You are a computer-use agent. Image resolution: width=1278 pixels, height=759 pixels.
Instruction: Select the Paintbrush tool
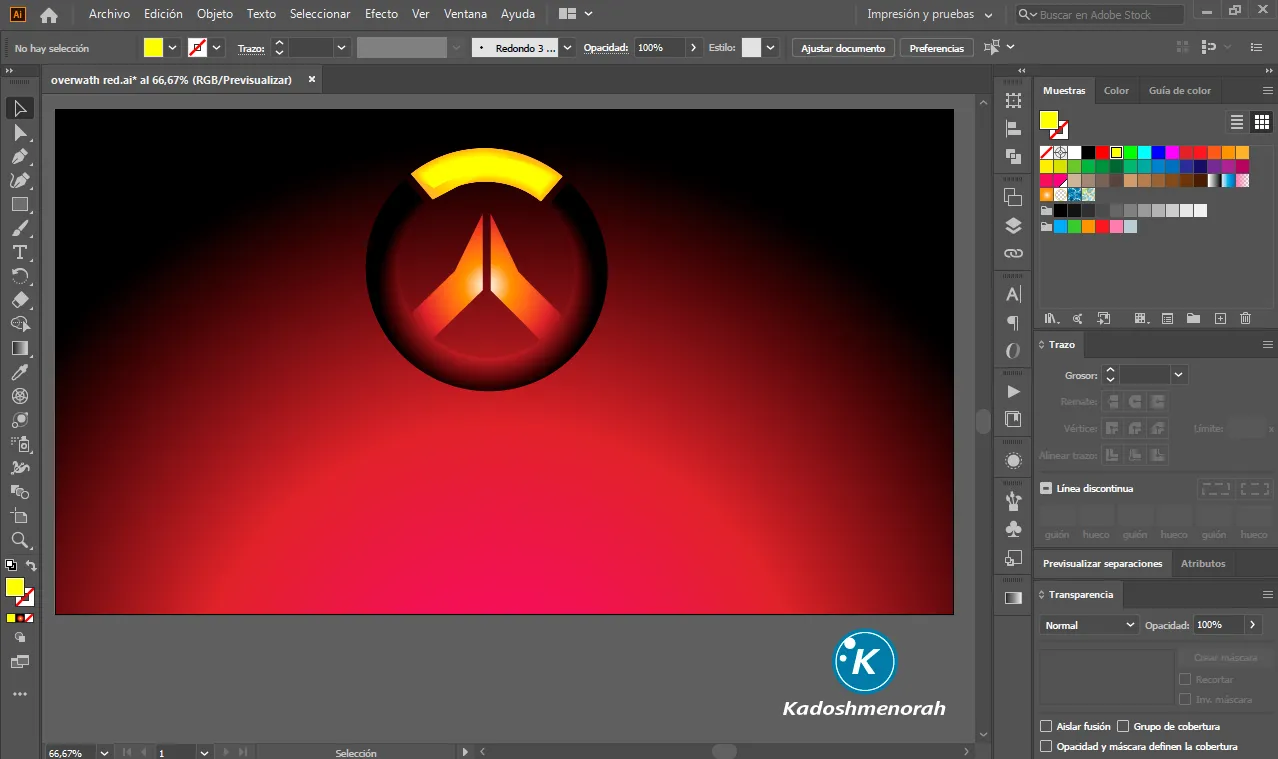pos(19,228)
